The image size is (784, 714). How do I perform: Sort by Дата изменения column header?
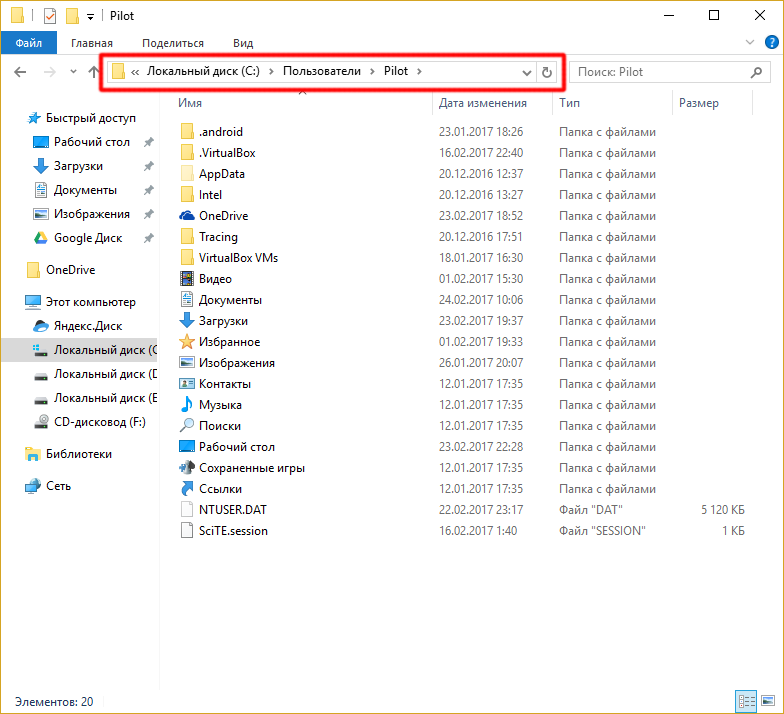coord(482,103)
